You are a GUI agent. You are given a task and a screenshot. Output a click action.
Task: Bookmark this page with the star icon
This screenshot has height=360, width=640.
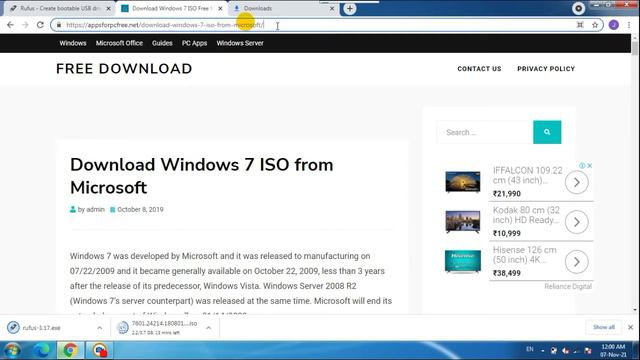coord(595,25)
